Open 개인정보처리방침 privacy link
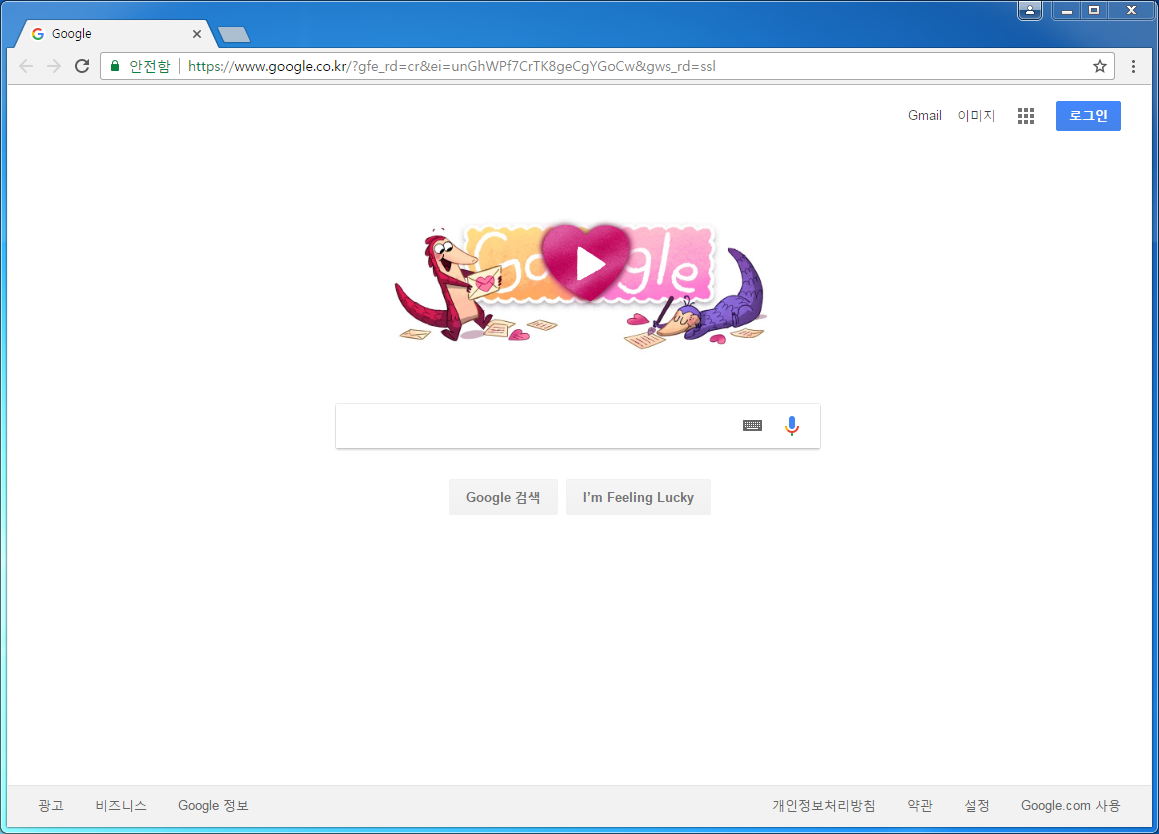Viewport: 1159px width, 834px height. (823, 805)
